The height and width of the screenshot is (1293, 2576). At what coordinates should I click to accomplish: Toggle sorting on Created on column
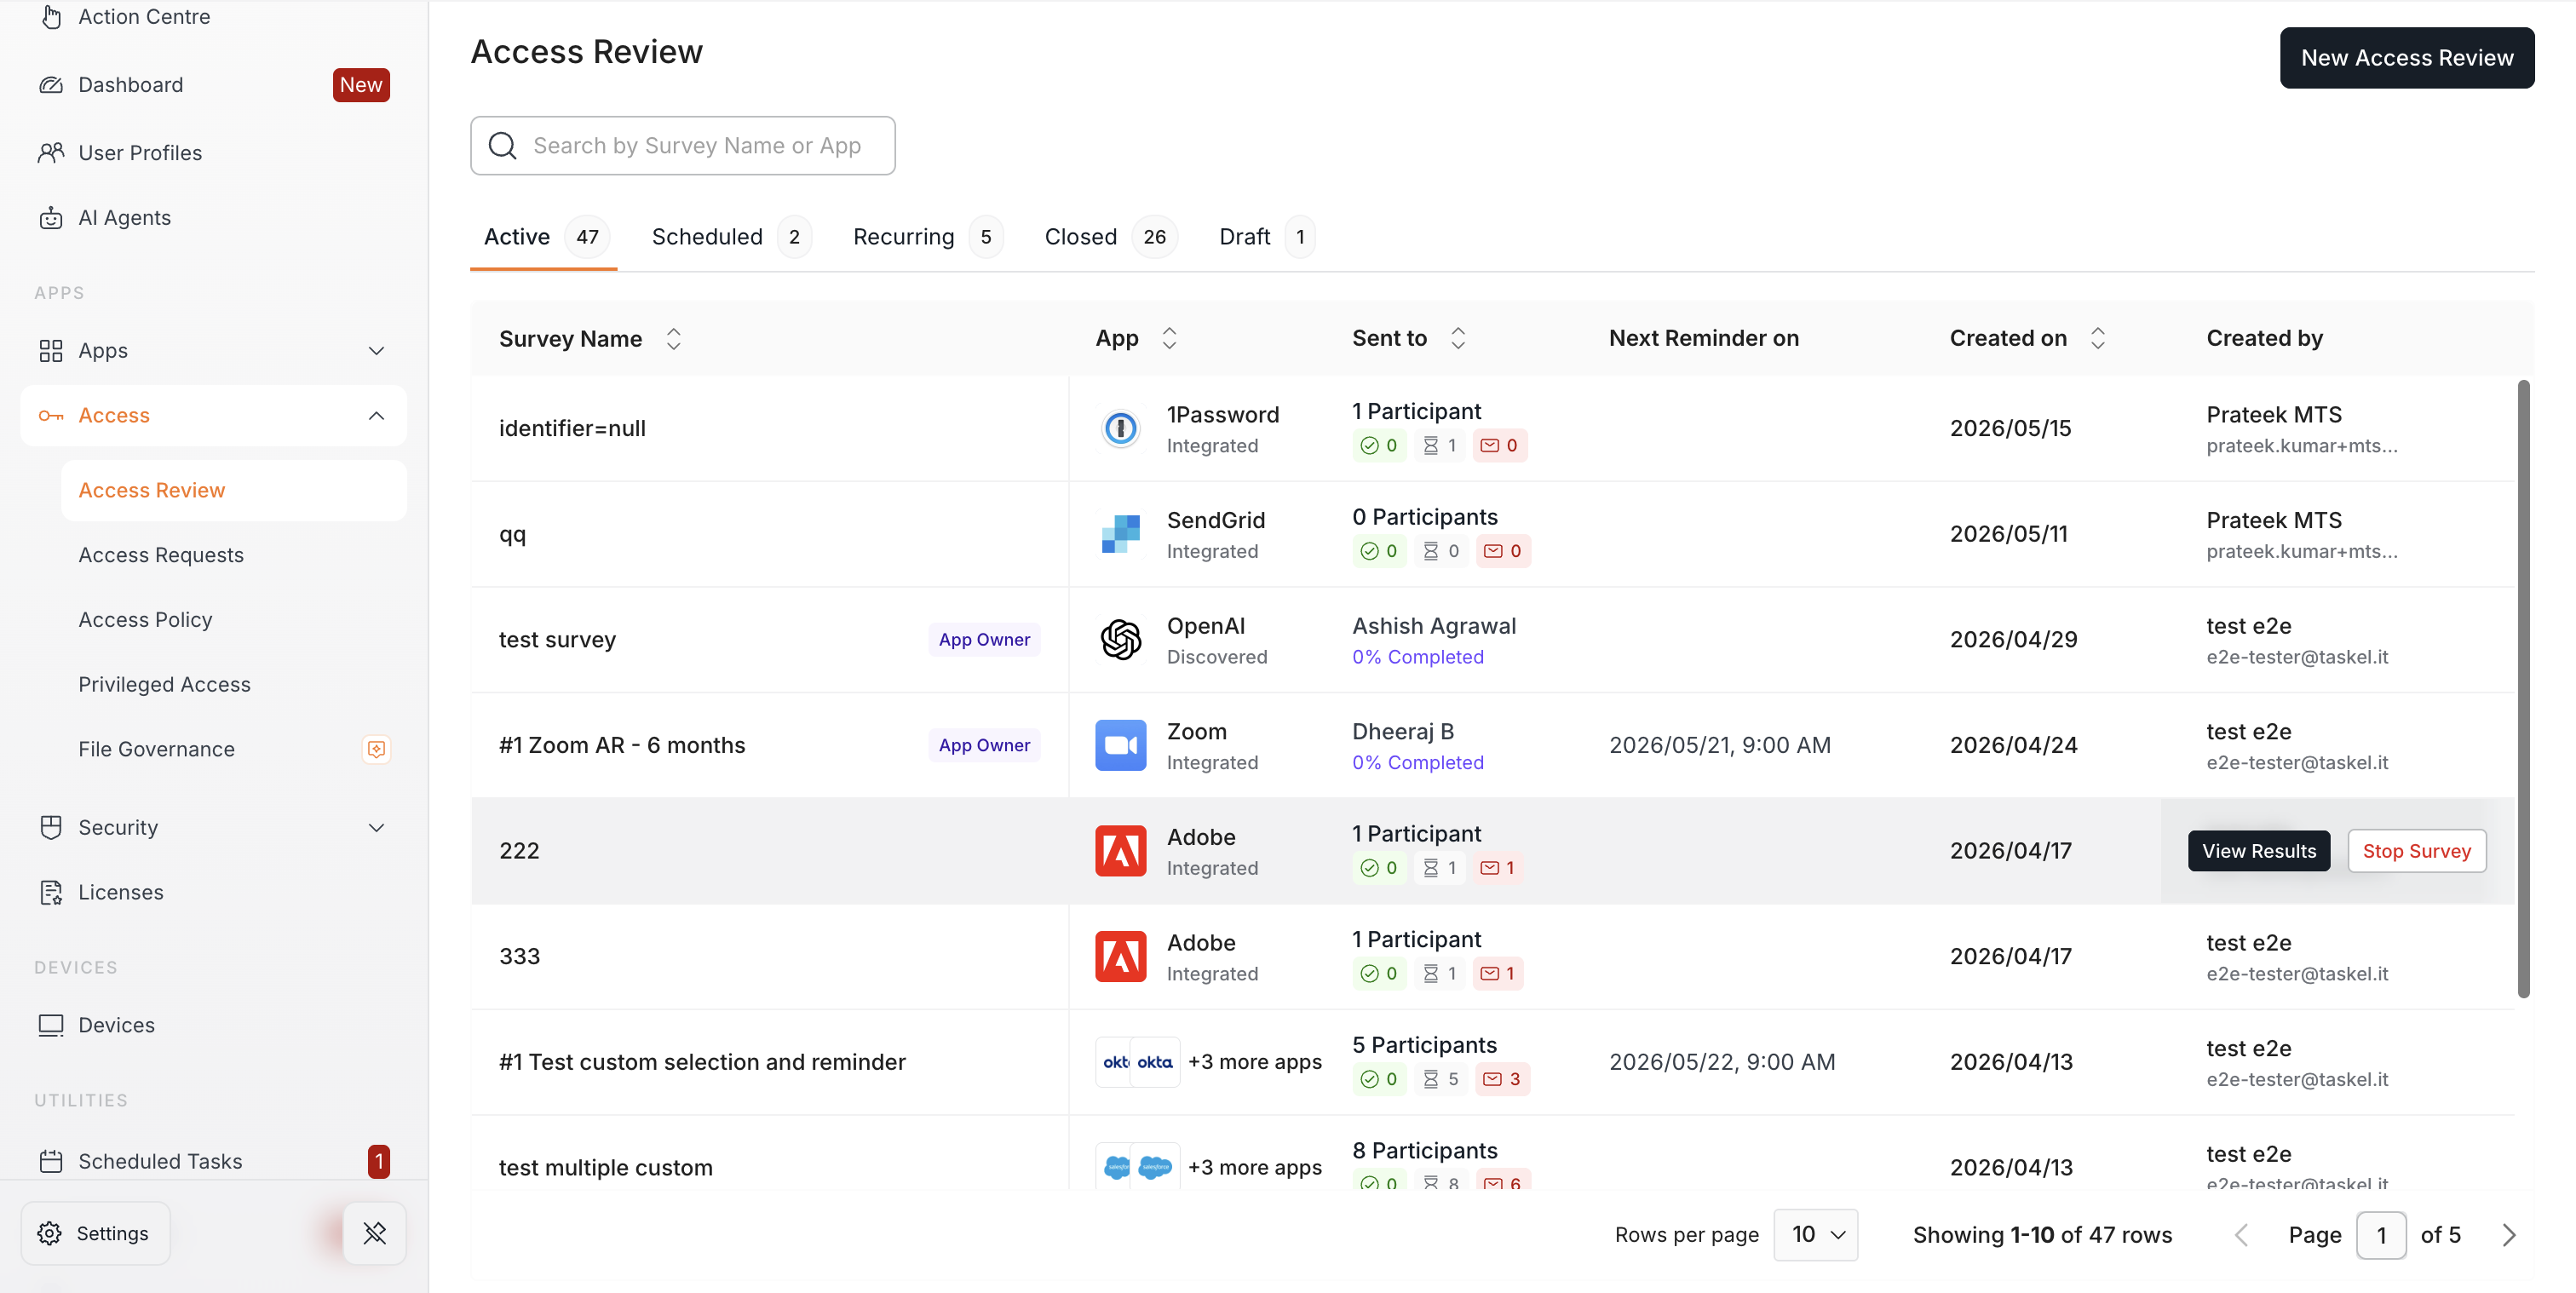point(2097,339)
